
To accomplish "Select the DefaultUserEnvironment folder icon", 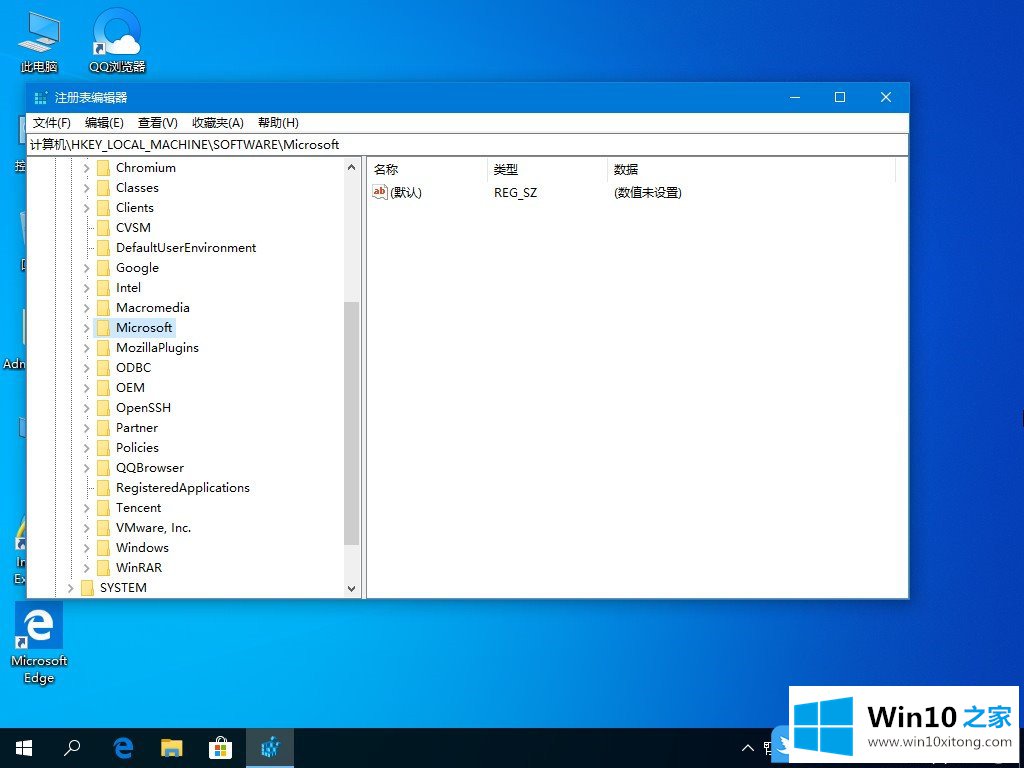I will pos(103,248).
